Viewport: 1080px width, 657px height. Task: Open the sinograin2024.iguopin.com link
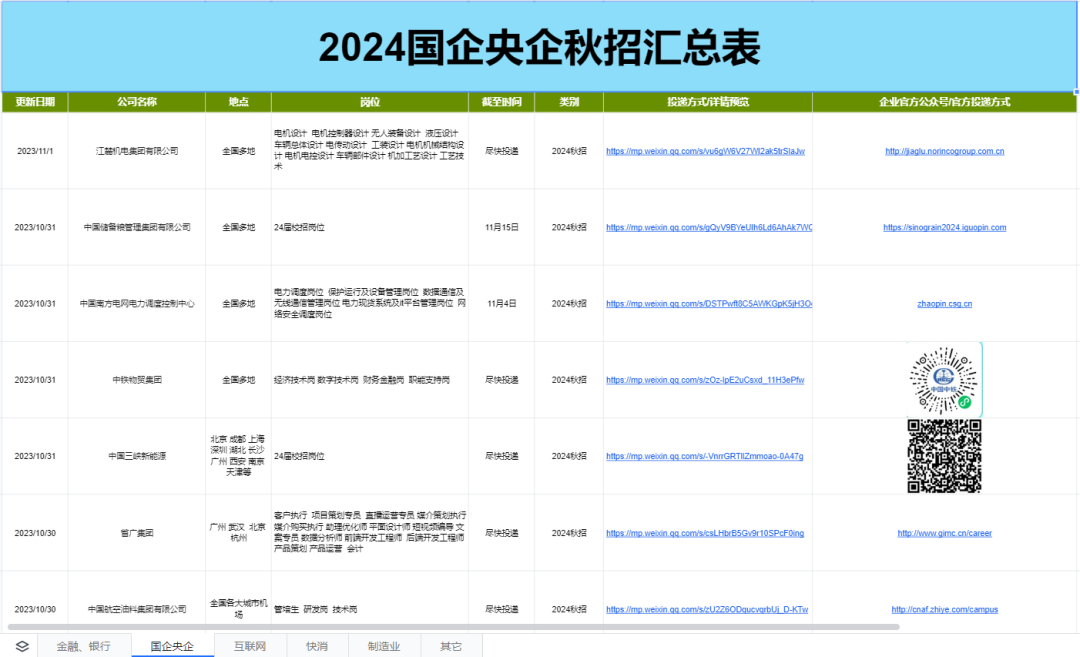click(x=944, y=227)
